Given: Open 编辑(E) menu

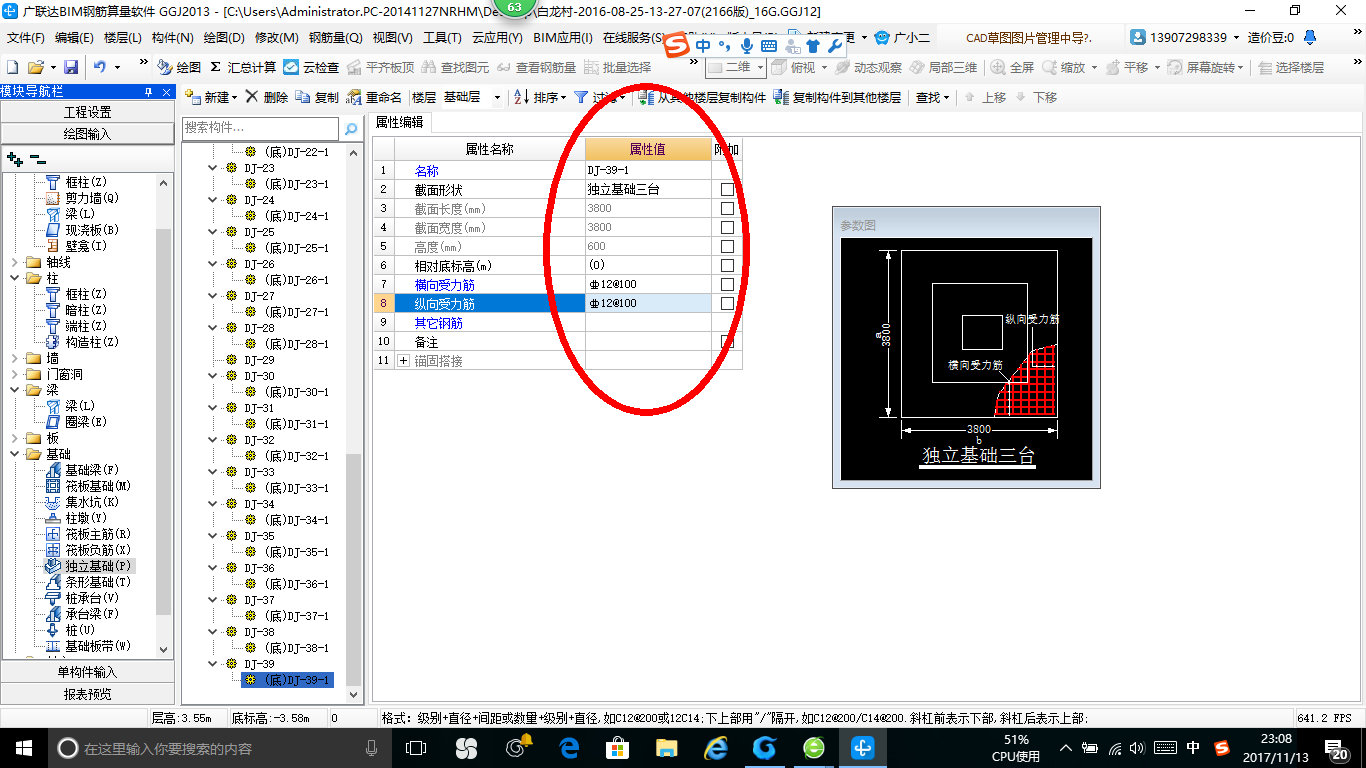Looking at the screenshot, I should tap(74, 38).
